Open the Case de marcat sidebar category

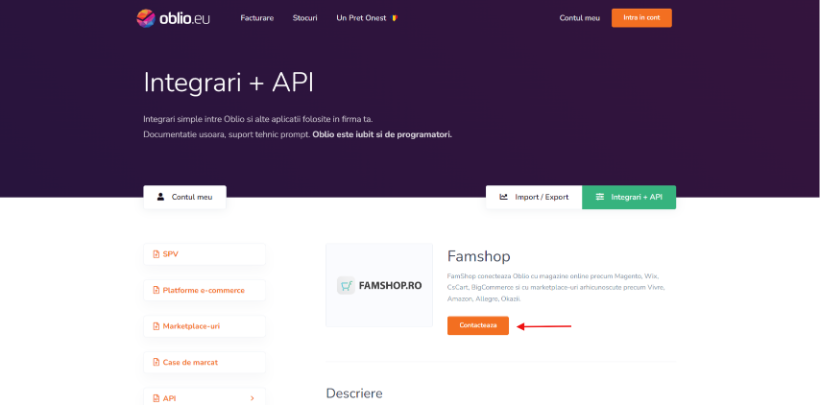point(204,363)
